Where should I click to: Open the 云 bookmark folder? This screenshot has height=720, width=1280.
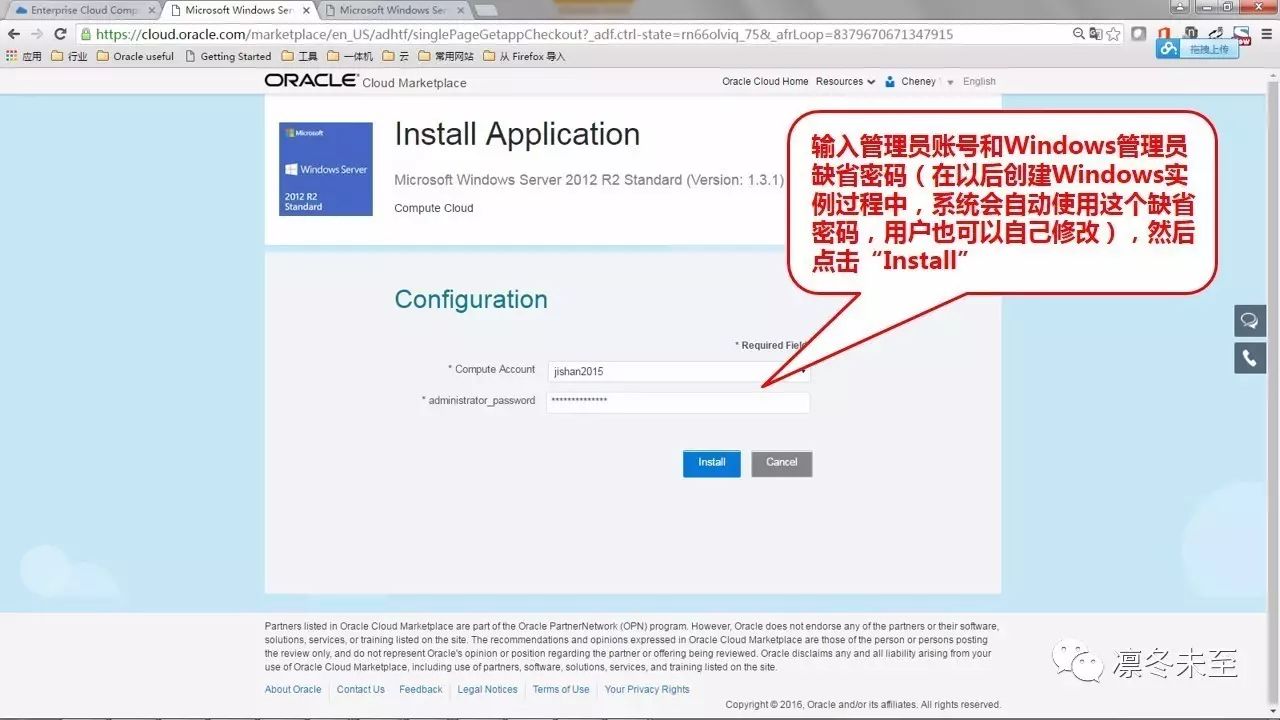[x=395, y=56]
